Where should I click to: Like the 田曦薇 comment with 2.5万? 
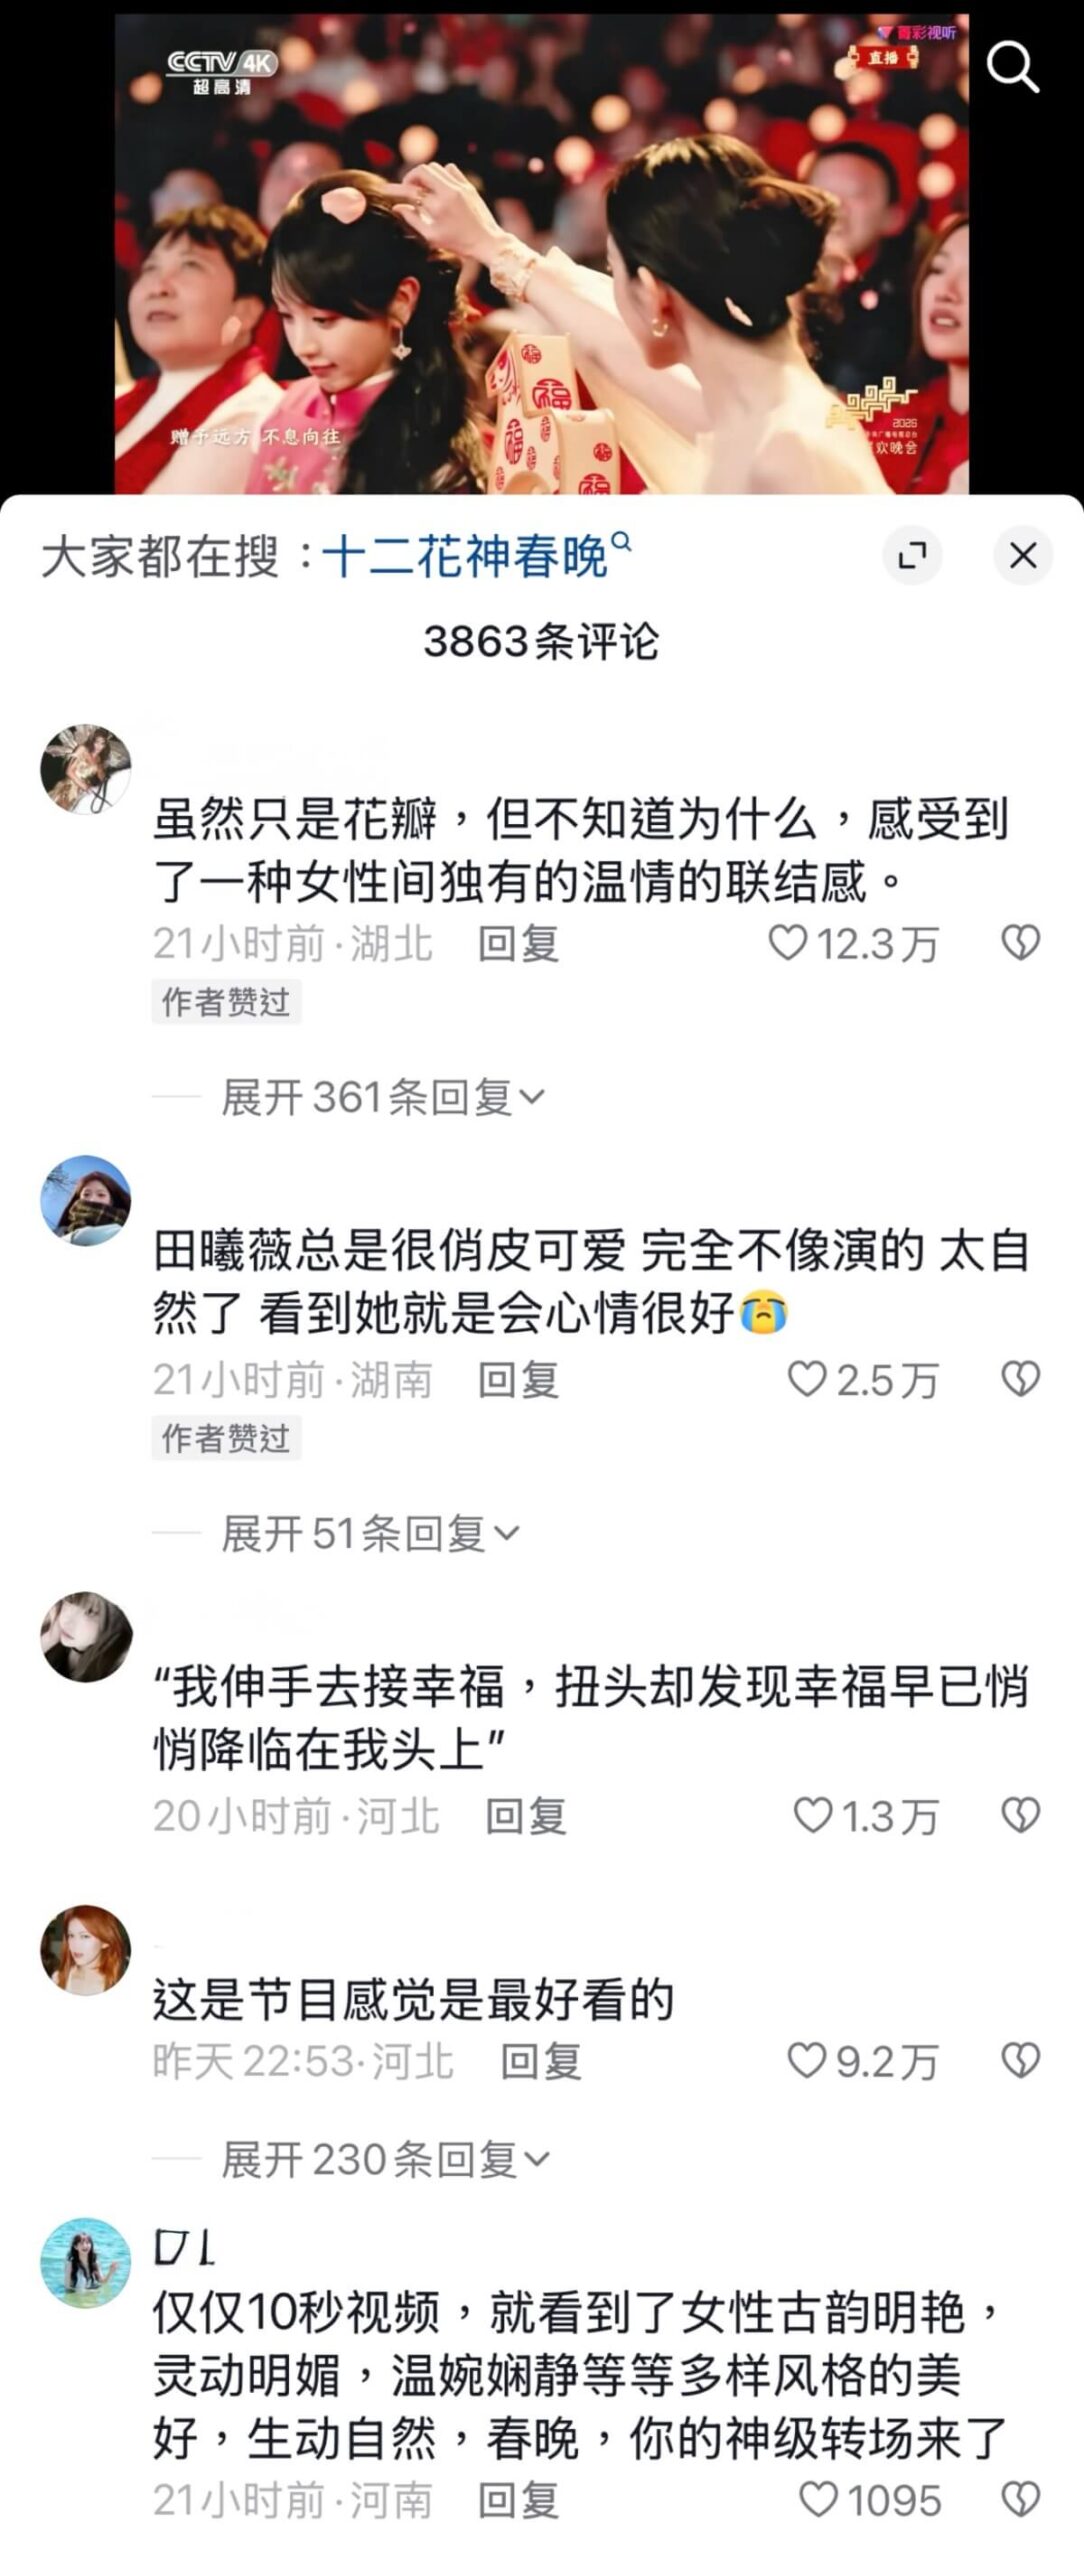(807, 1379)
